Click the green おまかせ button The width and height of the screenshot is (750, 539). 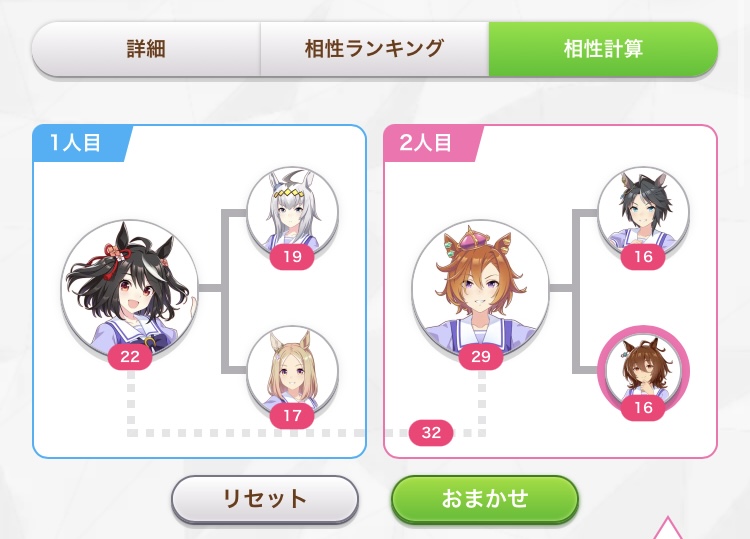[485, 499]
